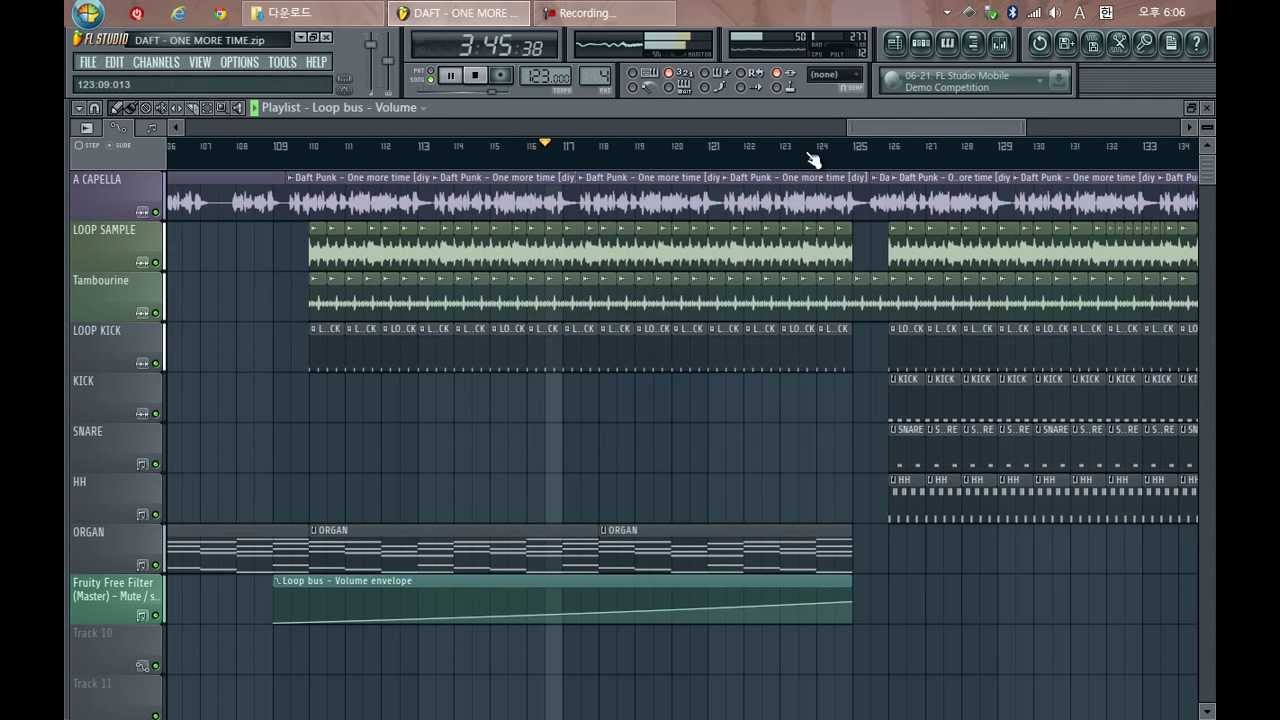The height and width of the screenshot is (720, 1280).
Task: Switch Playlist to automation clip focus tab
Action: coord(118,128)
